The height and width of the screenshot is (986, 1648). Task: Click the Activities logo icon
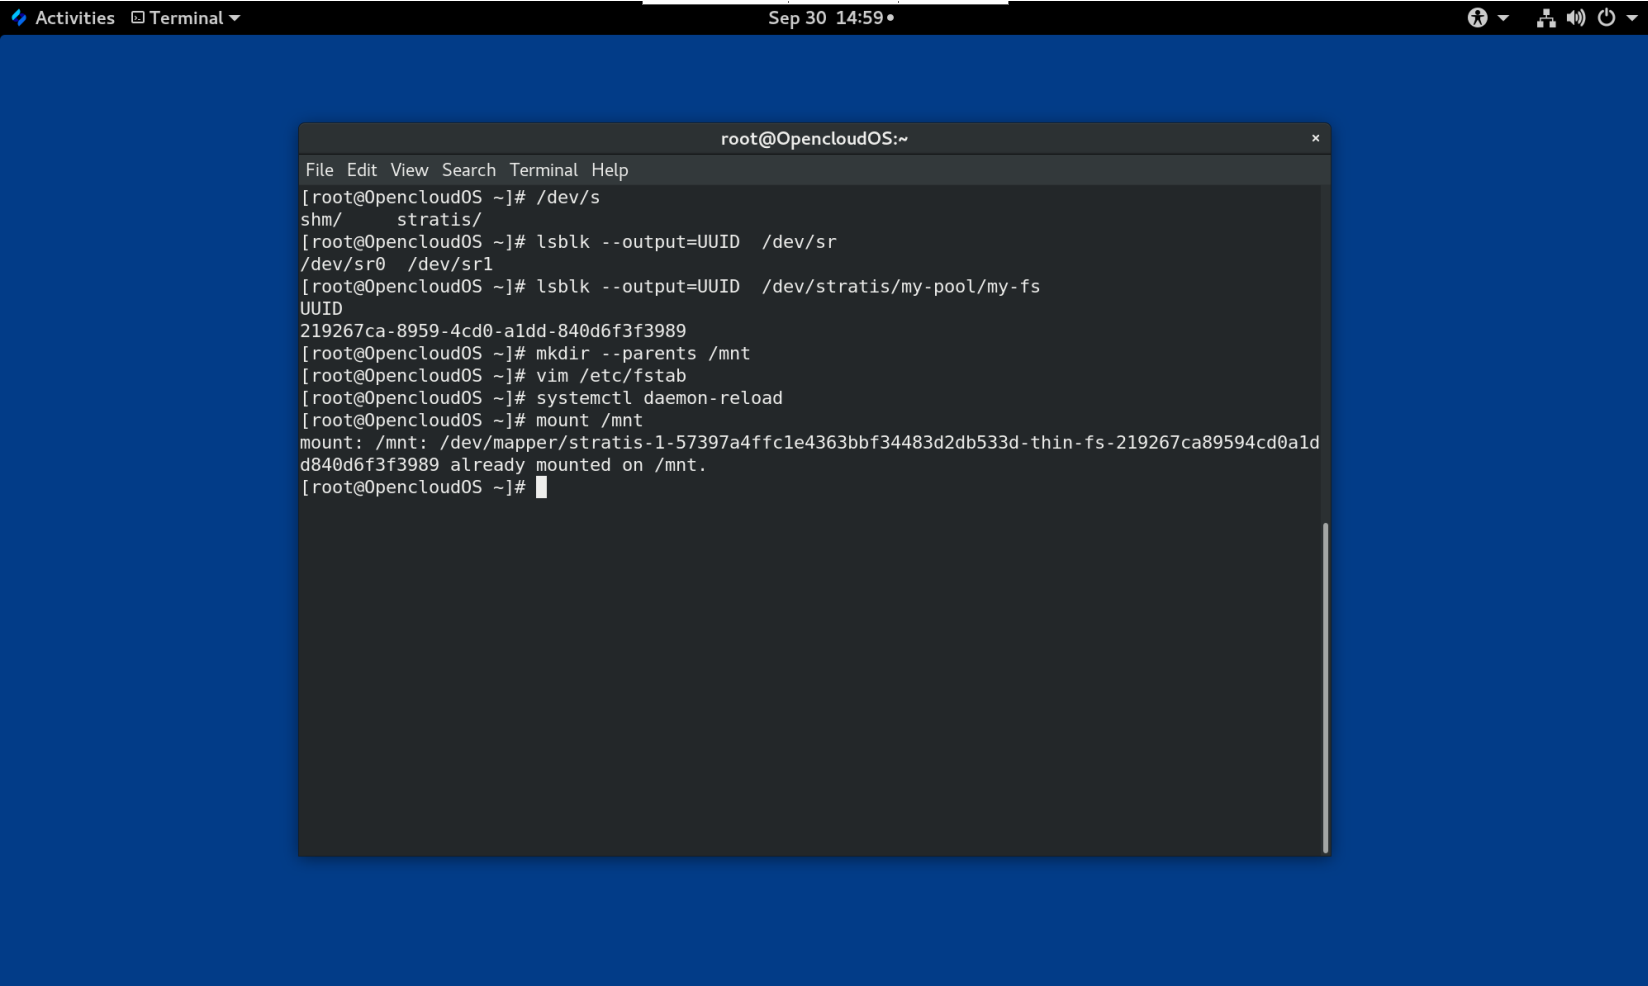pyautogui.click(x=18, y=18)
